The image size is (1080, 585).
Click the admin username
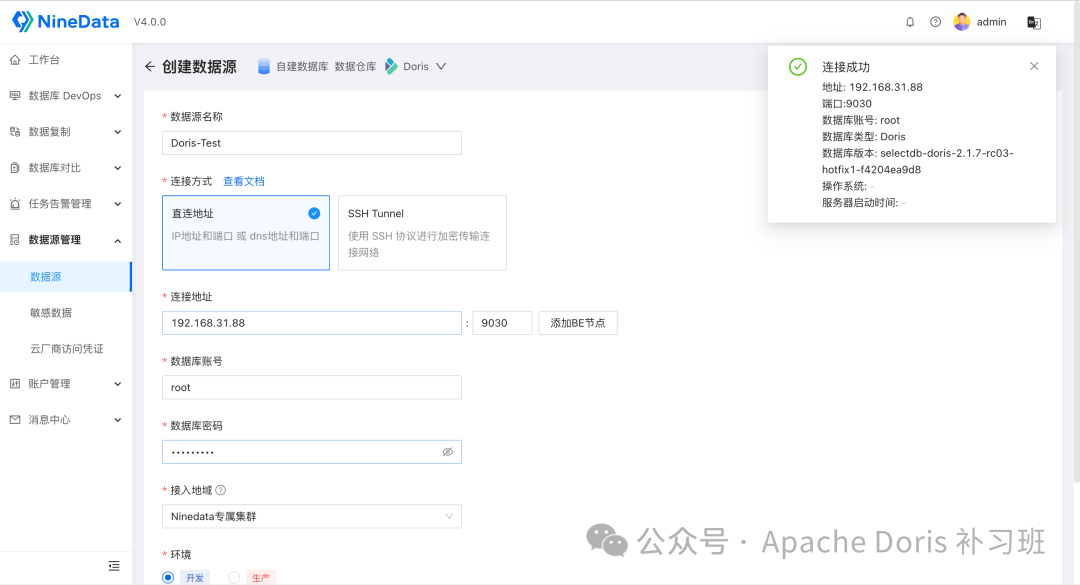[x=991, y=22]
